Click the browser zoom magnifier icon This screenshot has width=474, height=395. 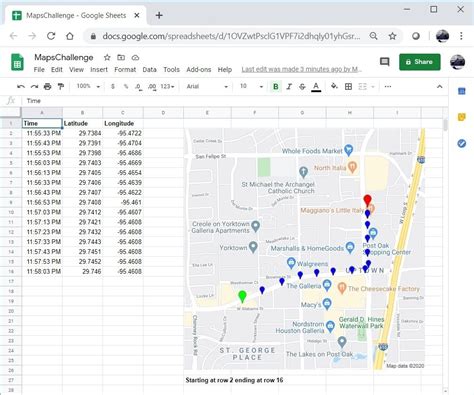pyautogui.click(x=374, y=36)
